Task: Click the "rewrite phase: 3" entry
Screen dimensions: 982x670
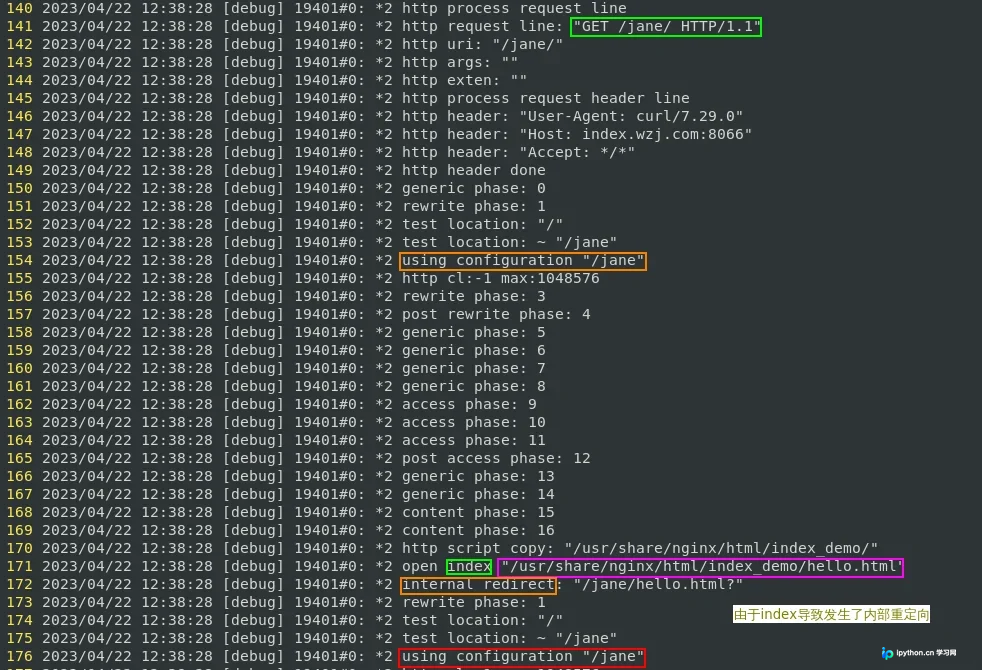Action: 473,296
